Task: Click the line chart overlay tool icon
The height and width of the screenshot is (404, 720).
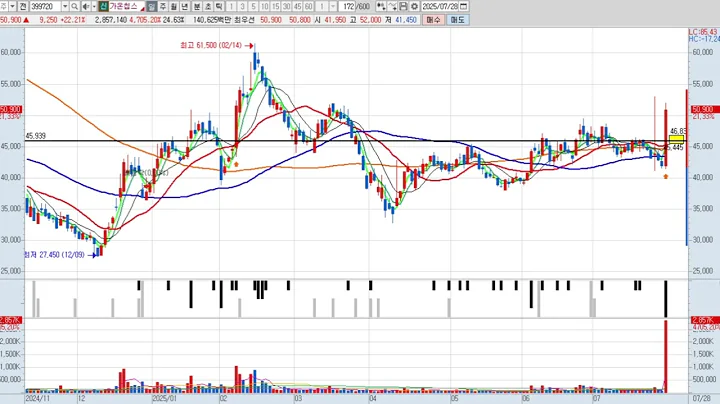Action: point(392,6)
